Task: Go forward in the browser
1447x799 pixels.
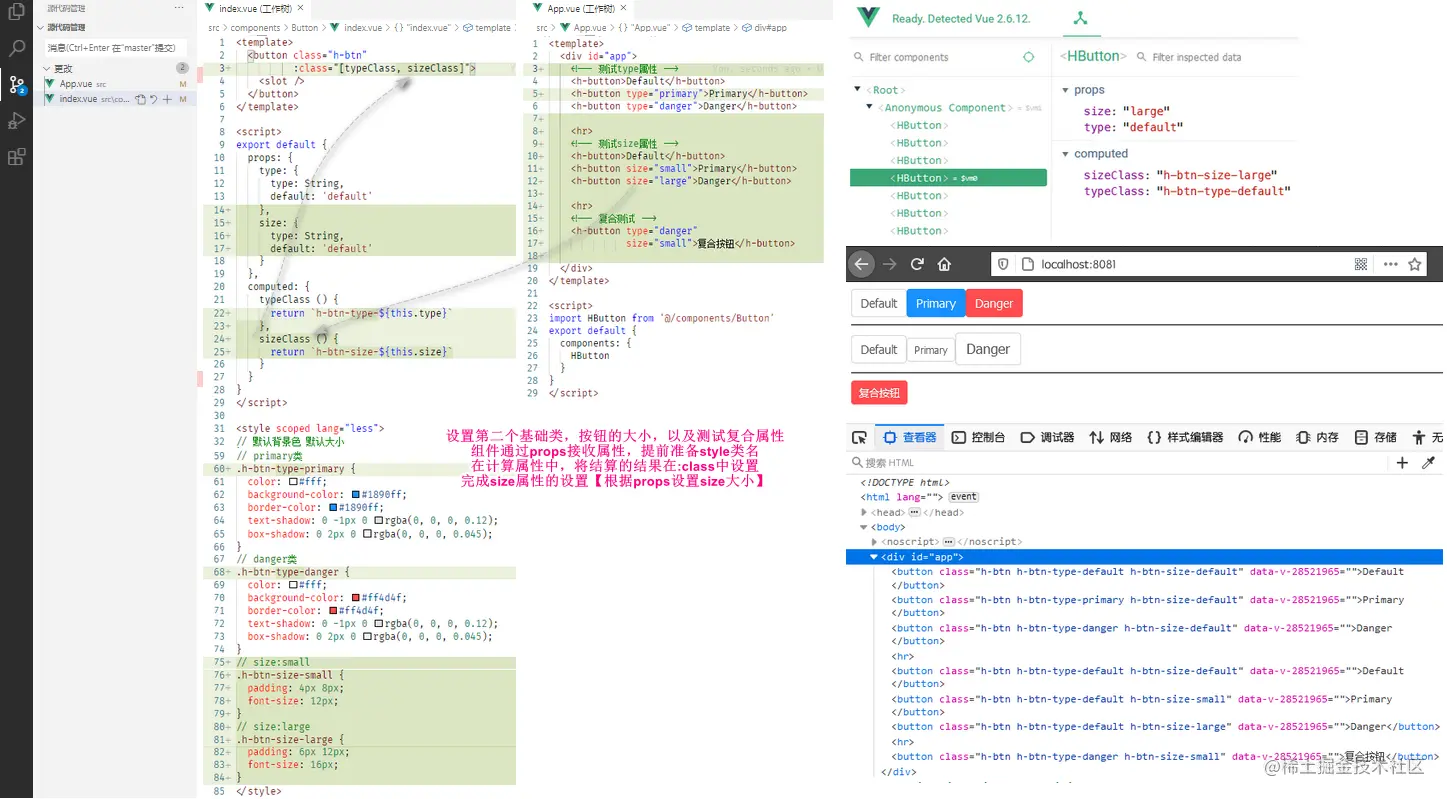Action: 890,264
